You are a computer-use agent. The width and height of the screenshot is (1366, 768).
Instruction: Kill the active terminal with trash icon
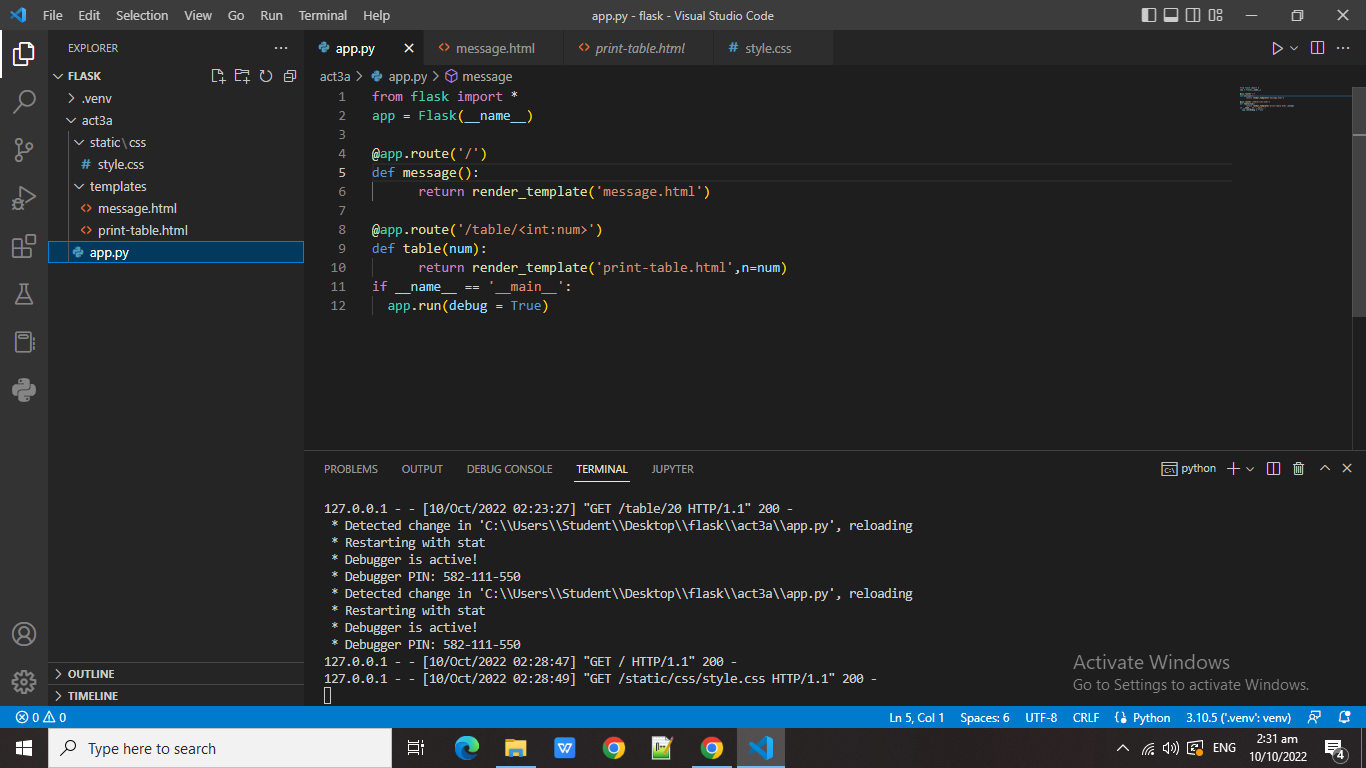[x=1299, y=468]
